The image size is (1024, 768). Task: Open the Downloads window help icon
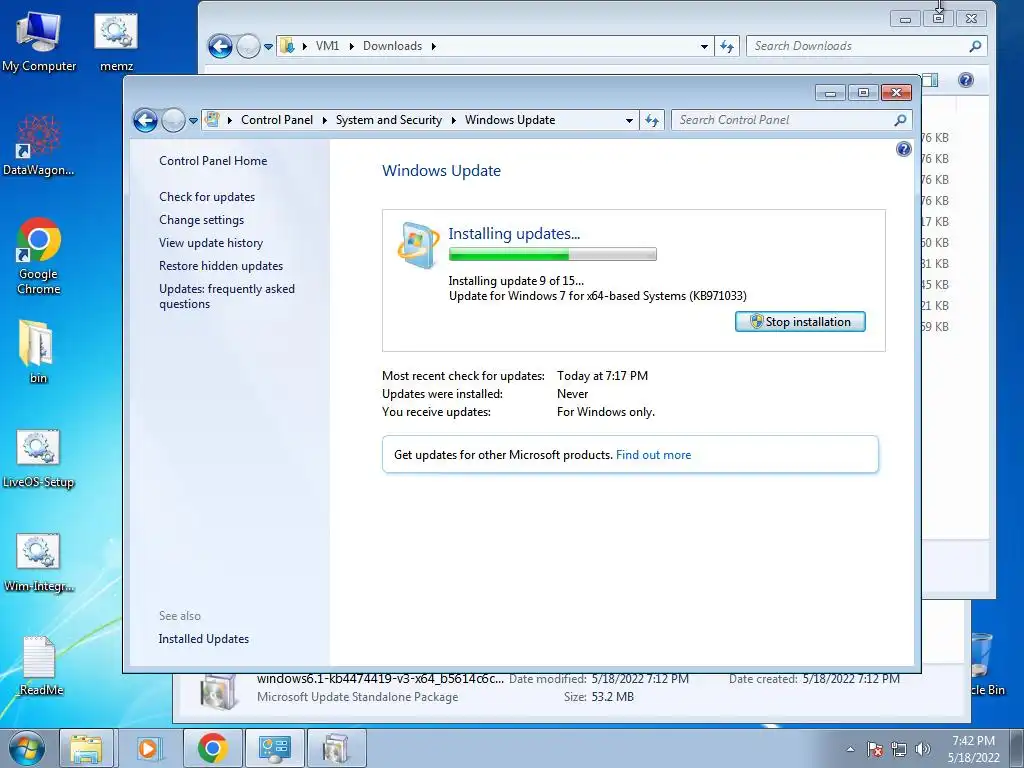(966, 80)
